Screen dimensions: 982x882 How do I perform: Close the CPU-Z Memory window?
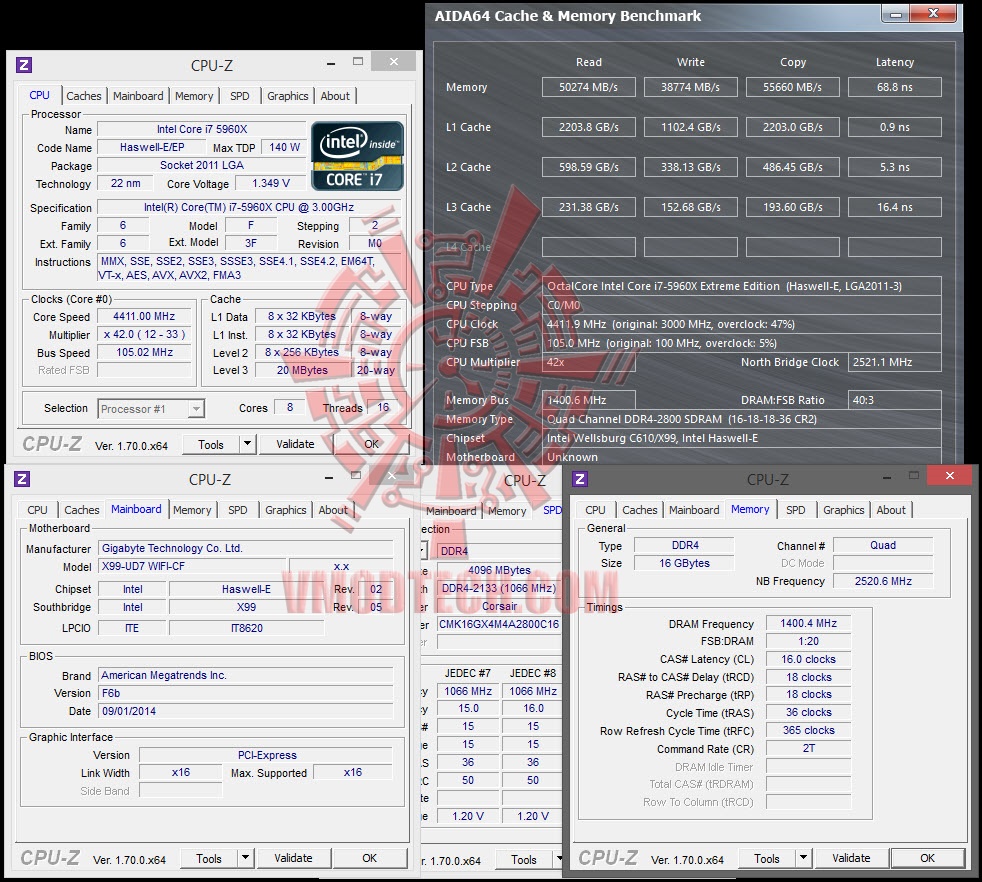tap(949, 475)
